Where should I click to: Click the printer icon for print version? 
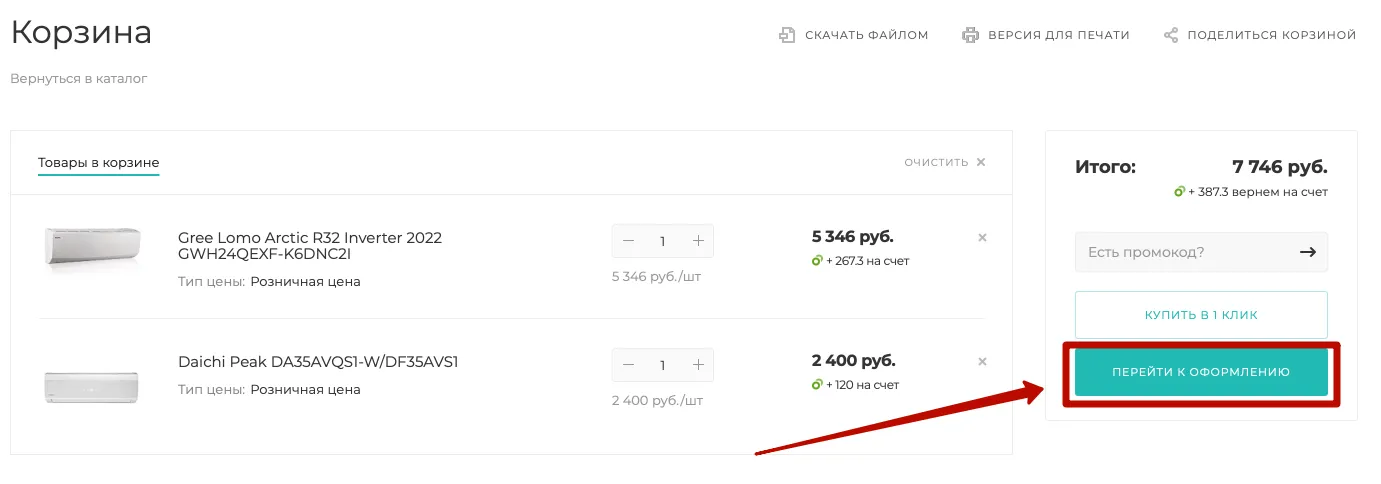click(970, 35)
